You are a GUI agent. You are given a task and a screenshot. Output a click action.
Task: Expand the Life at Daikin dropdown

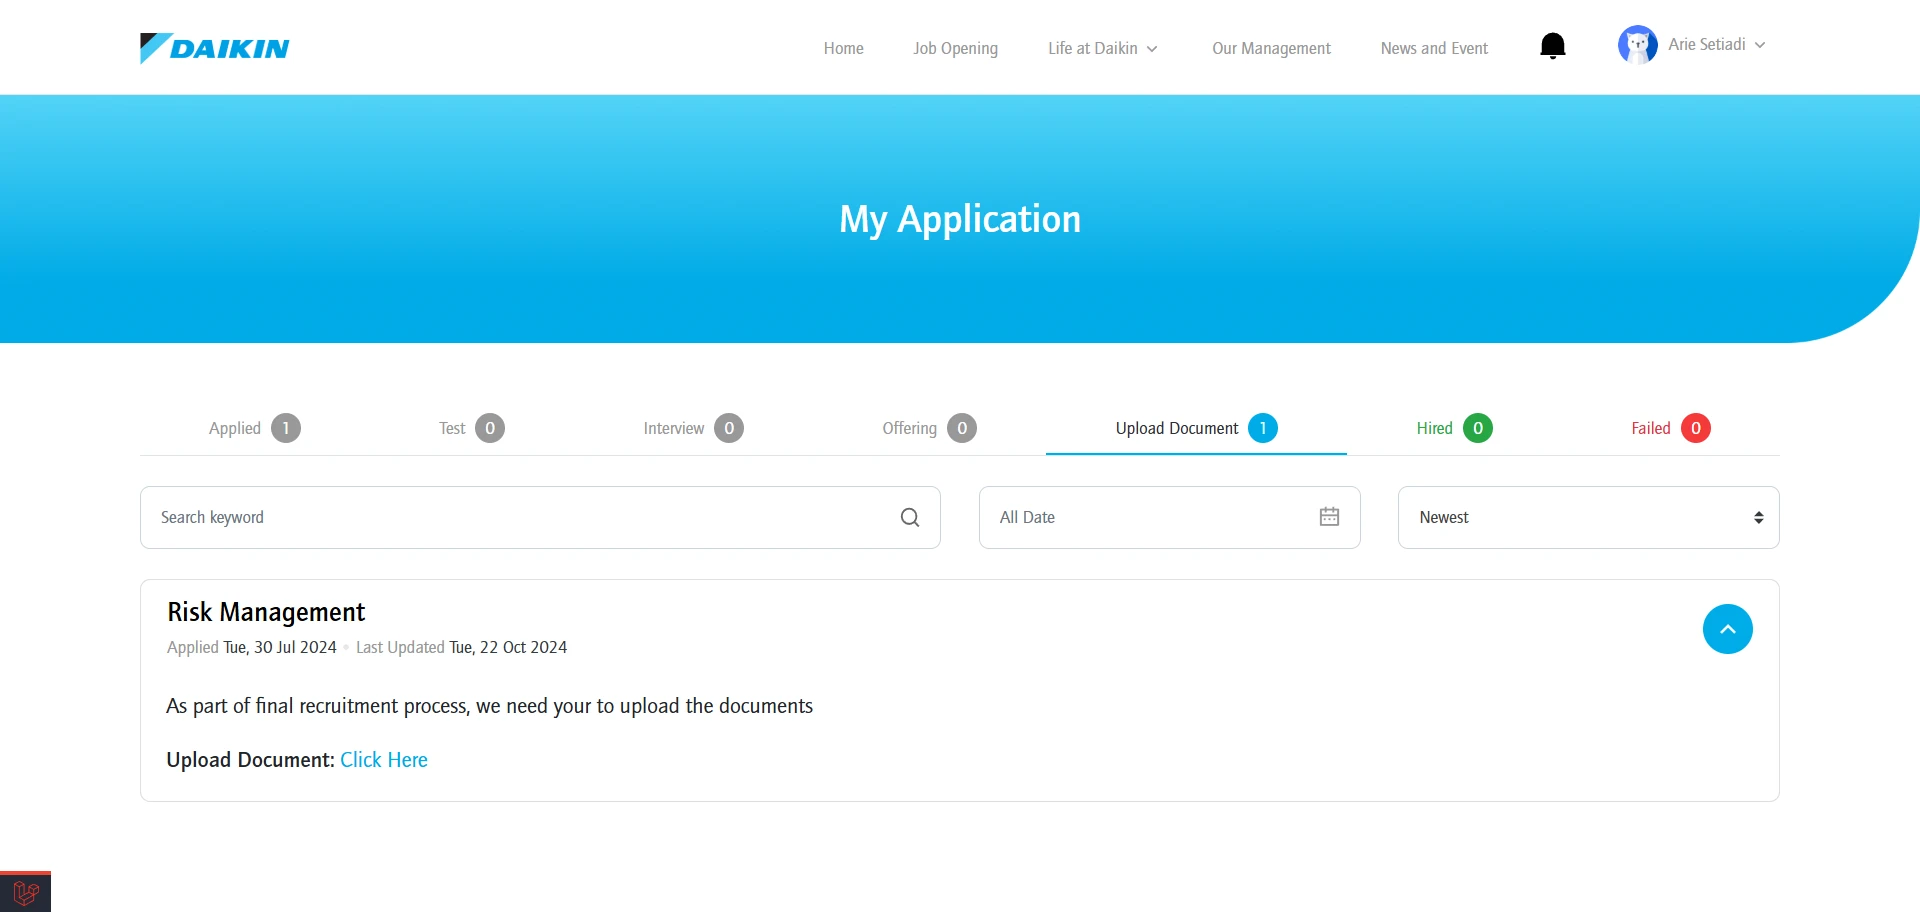point(1101,47)
